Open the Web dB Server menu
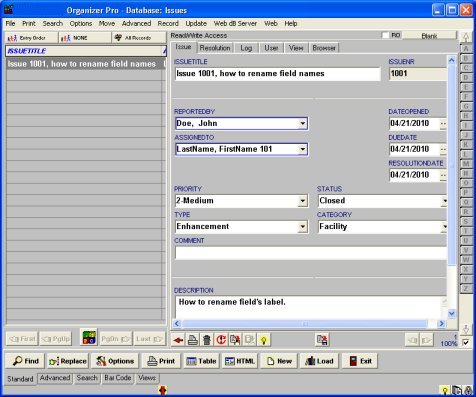The height and width of the screenshot is (397, 476). click(x=235, y=24)
